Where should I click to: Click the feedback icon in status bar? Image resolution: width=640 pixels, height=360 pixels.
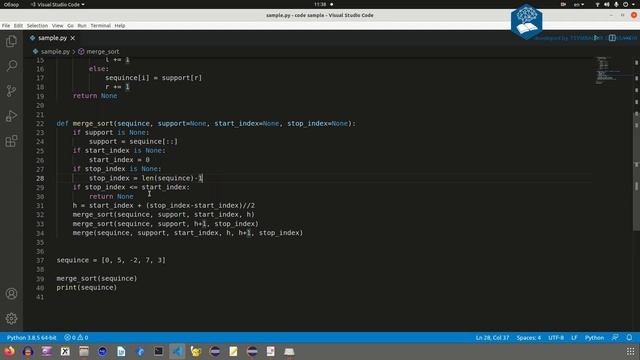click(x=615, y=338)
